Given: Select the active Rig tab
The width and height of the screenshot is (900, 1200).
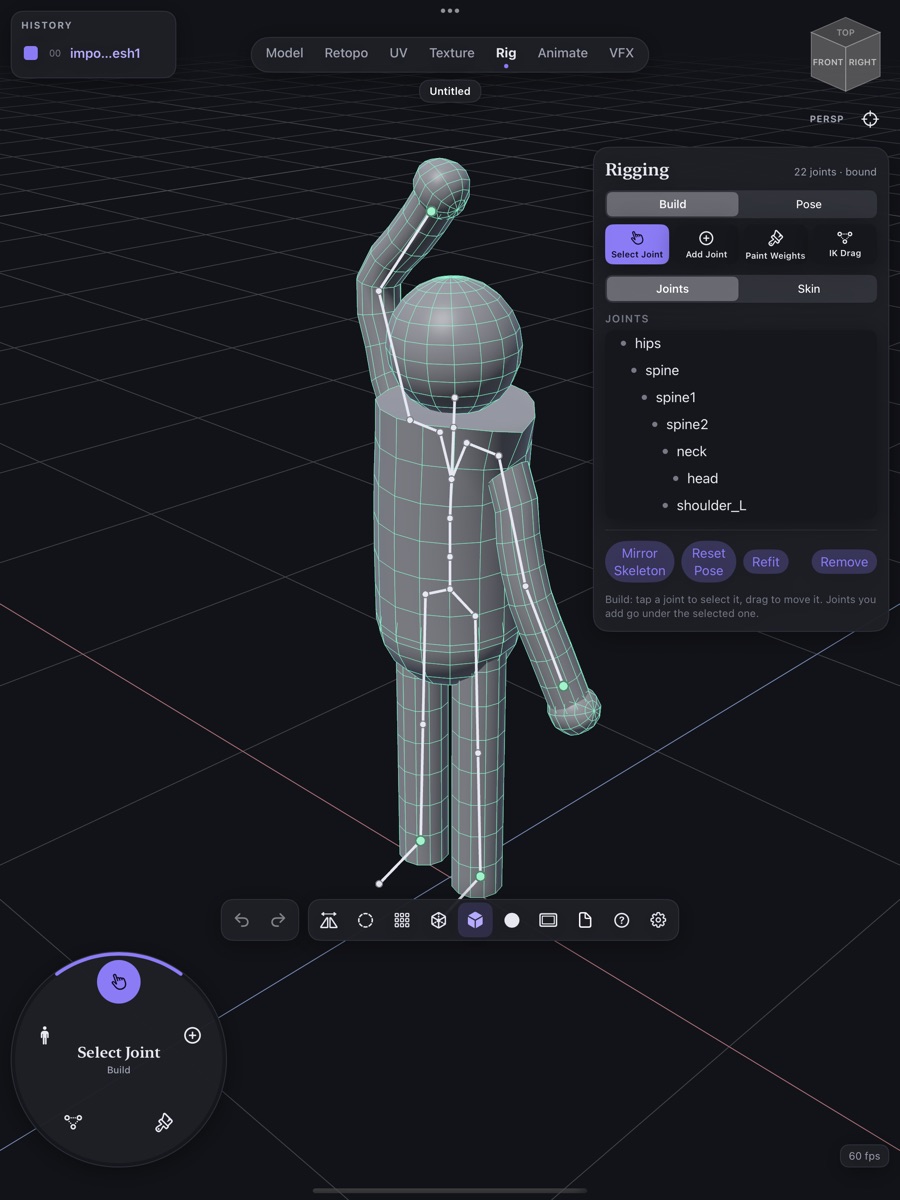Looking at the screenshot, I should [x=506, y=53].
